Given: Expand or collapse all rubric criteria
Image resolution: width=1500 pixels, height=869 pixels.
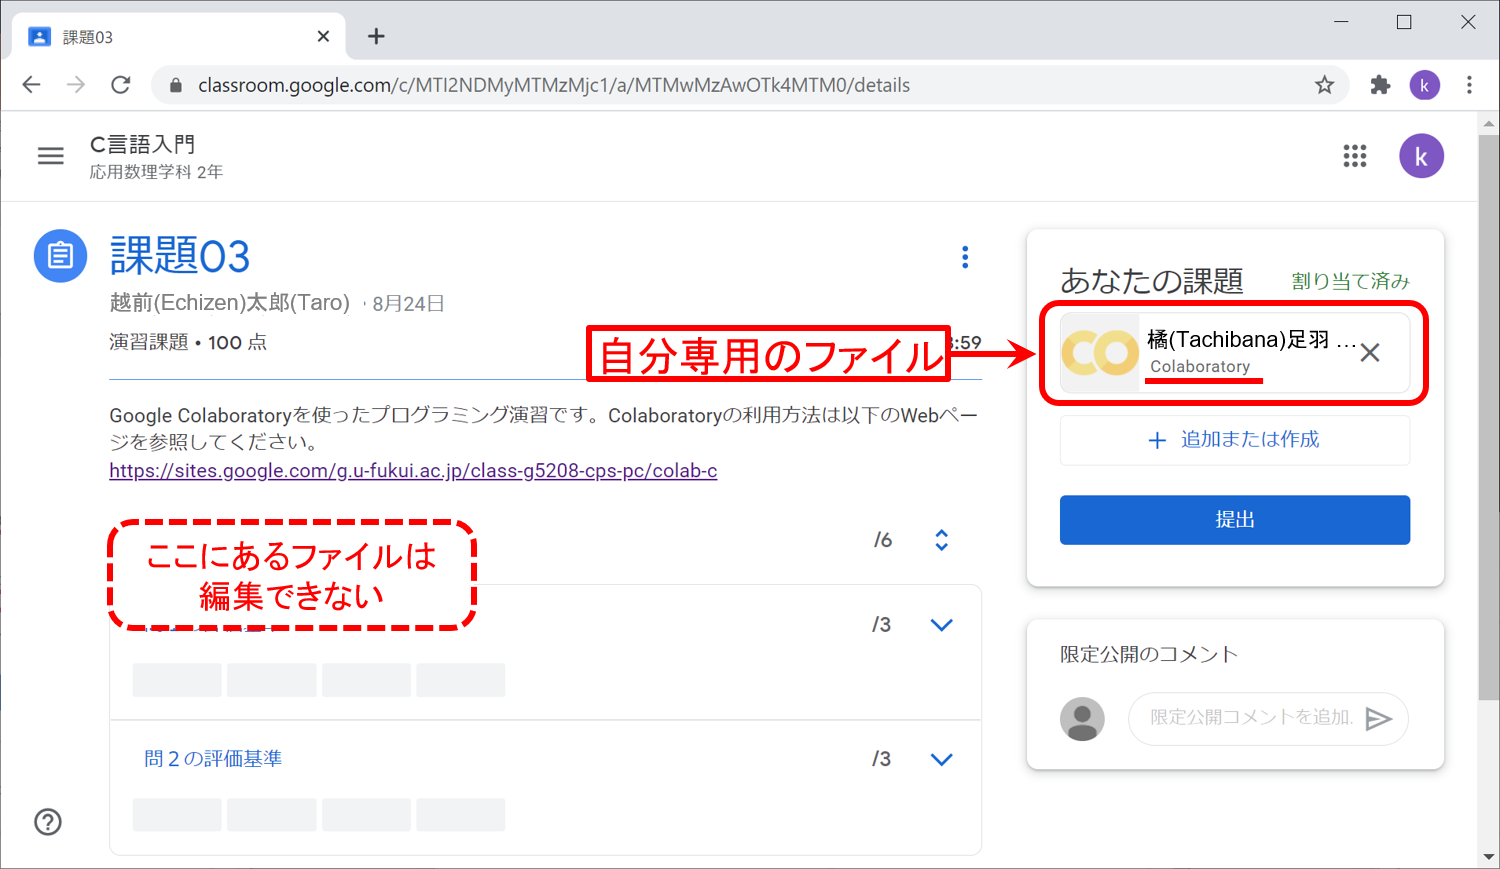Looking at the screenshot, I should click(941, 540).
